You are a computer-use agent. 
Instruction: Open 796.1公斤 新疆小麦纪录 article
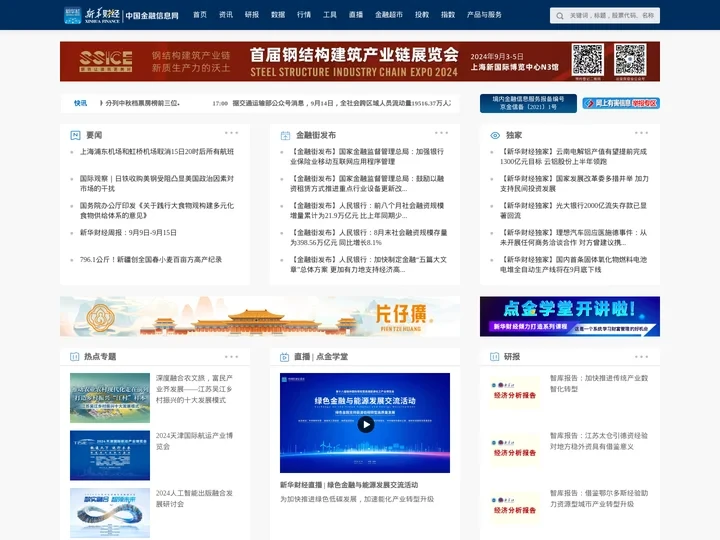click(x=151, y=259)
